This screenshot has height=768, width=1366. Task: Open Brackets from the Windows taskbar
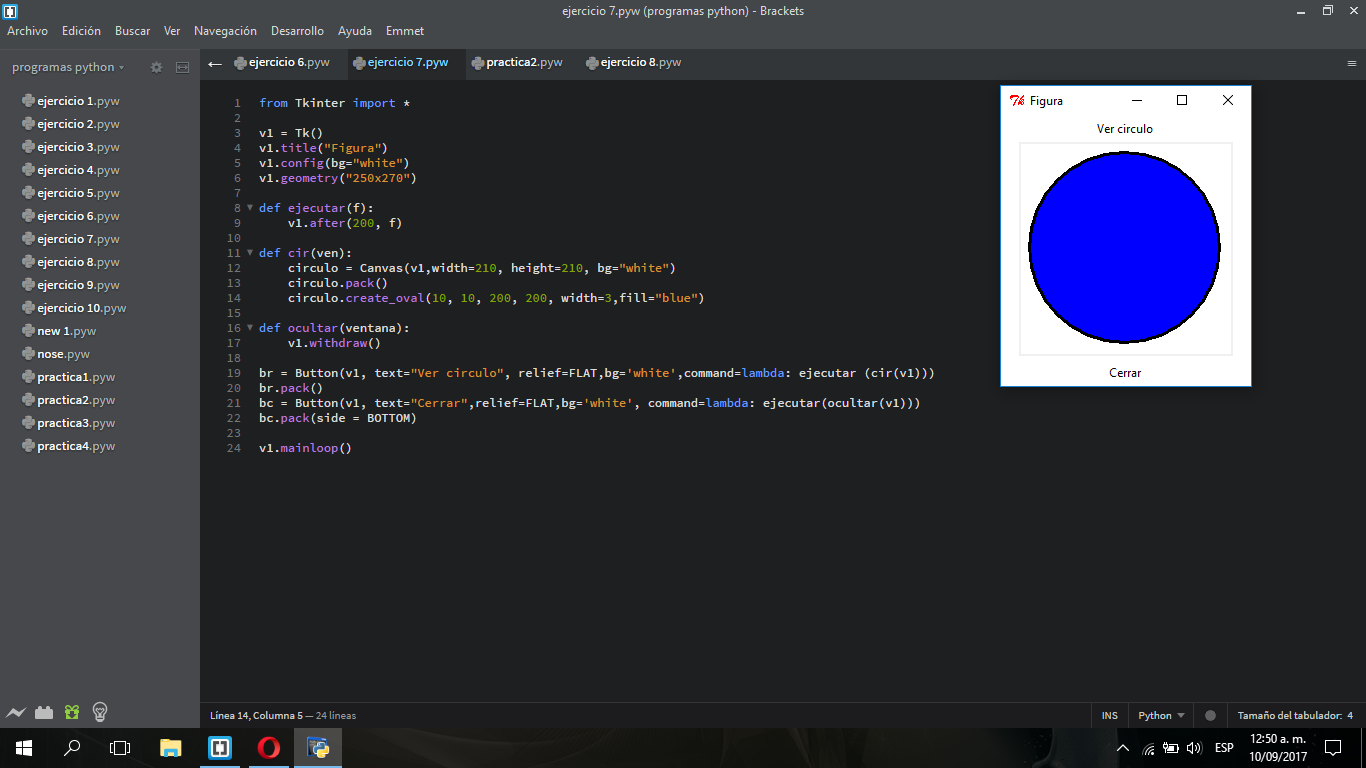219,747
